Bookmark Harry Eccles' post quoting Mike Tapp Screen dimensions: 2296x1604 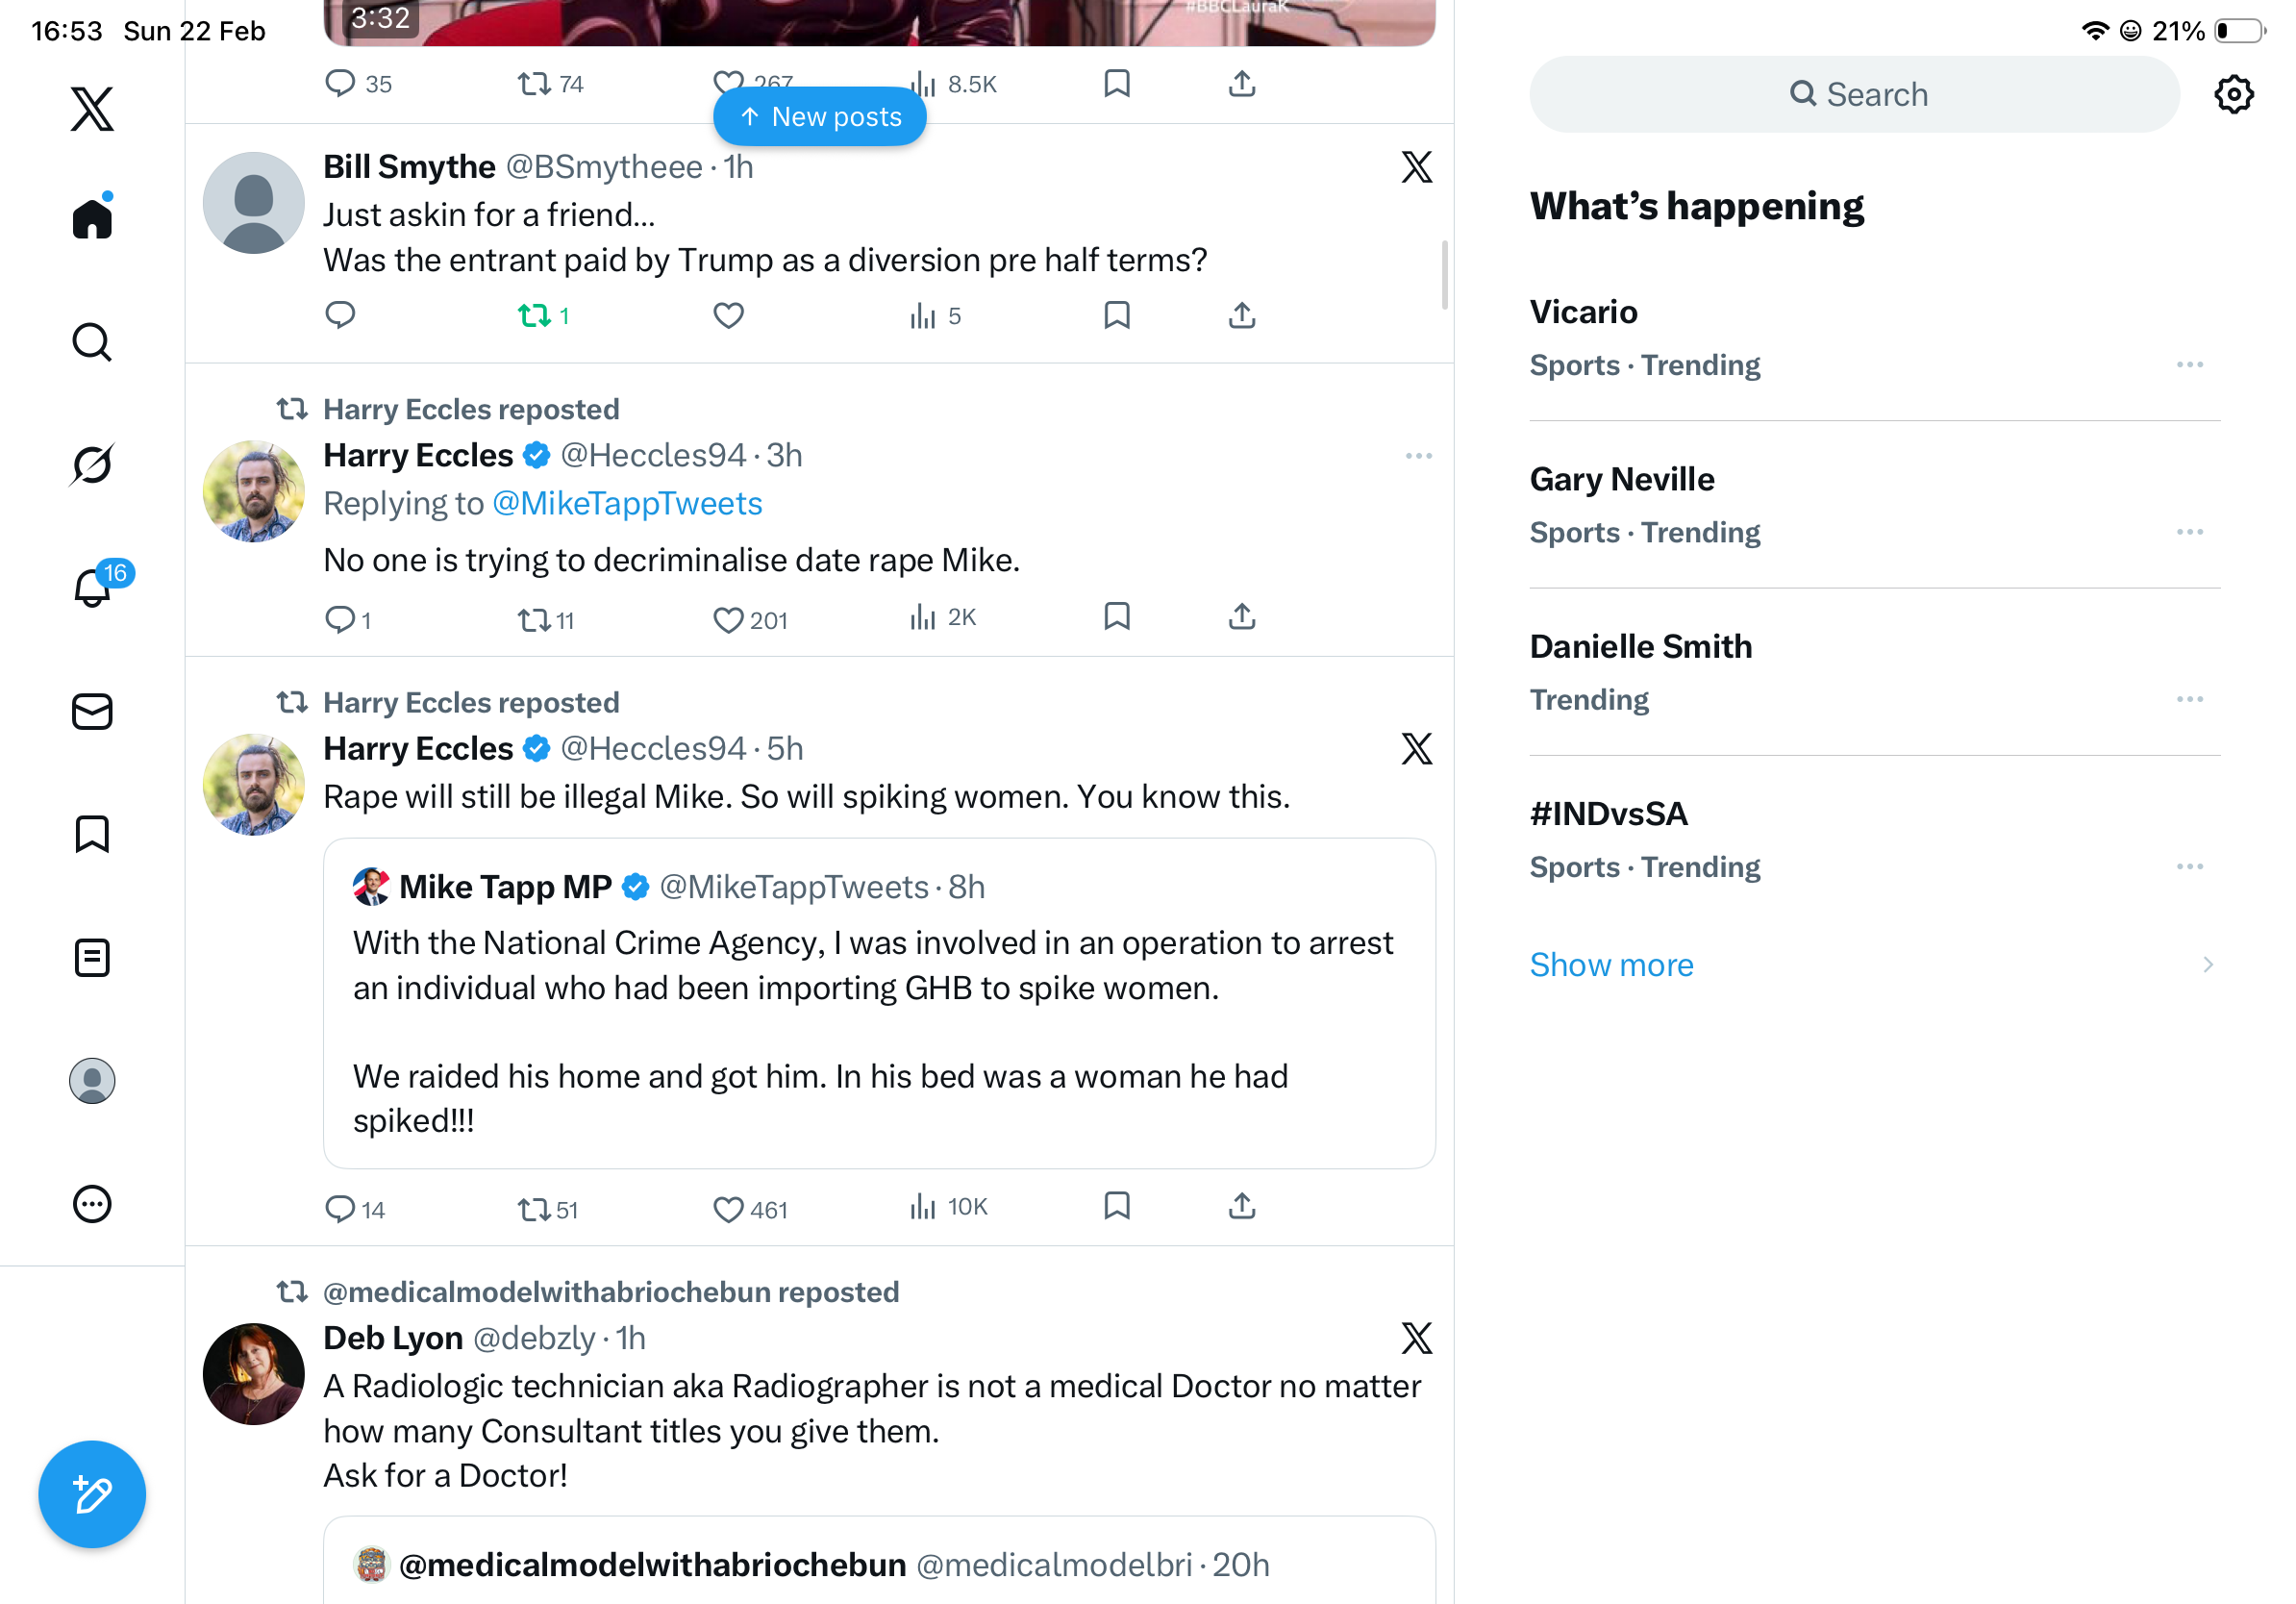[x=1116, y=1206]
